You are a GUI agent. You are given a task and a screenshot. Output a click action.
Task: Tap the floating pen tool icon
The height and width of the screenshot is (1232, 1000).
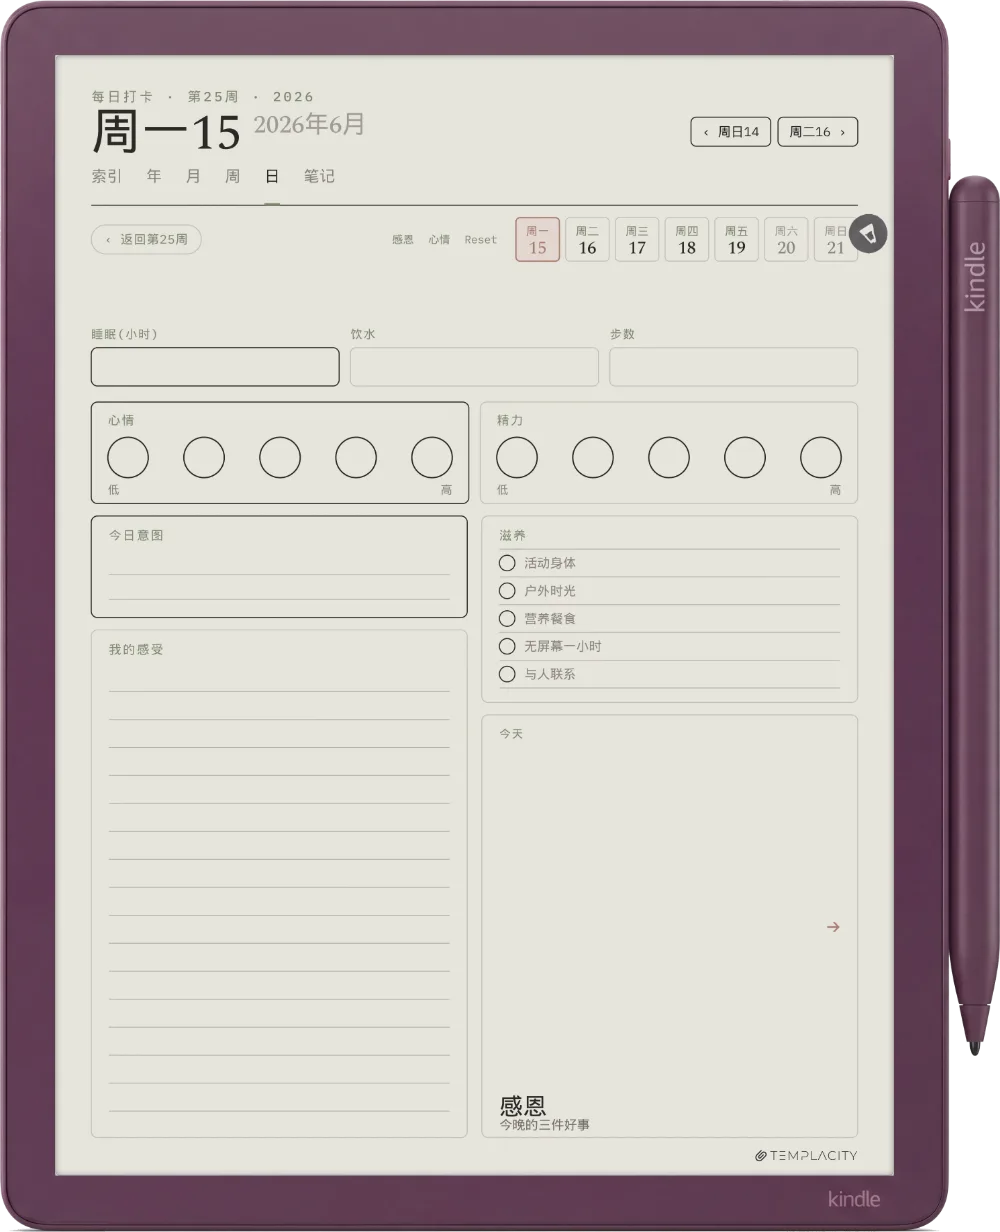coord(869,233)
